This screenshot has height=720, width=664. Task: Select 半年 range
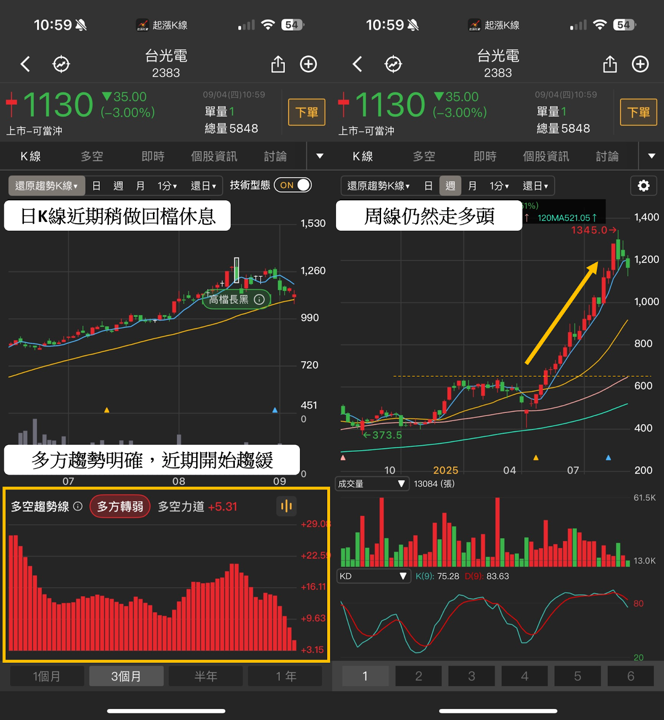point(206,676)
